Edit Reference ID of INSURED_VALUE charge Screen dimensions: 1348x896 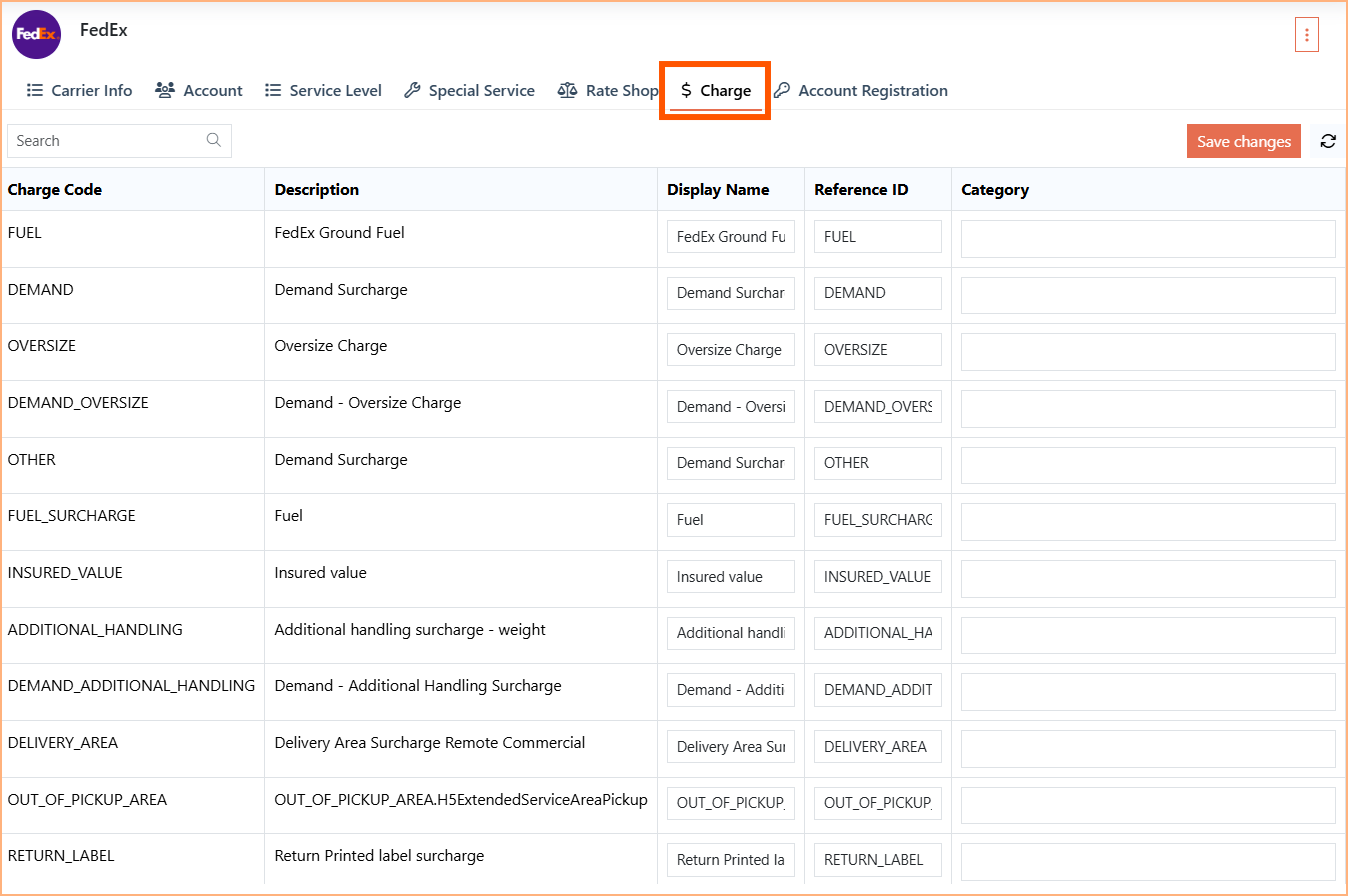[878, 576]
